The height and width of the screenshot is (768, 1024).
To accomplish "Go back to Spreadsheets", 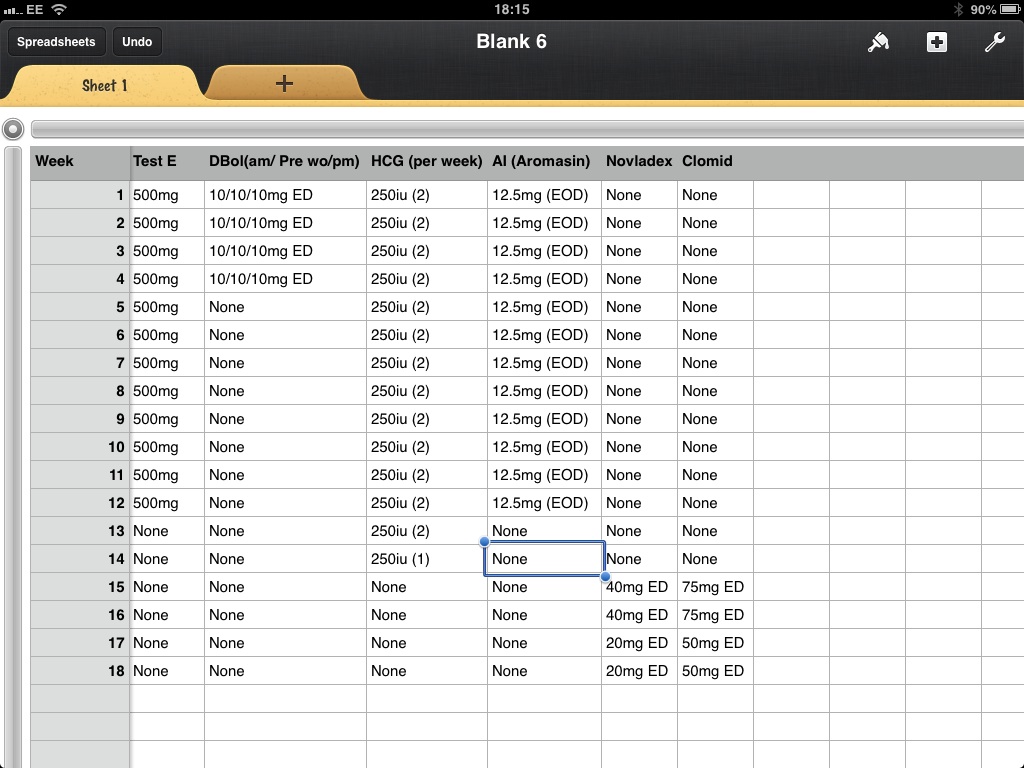I will (x=56, y=42).
